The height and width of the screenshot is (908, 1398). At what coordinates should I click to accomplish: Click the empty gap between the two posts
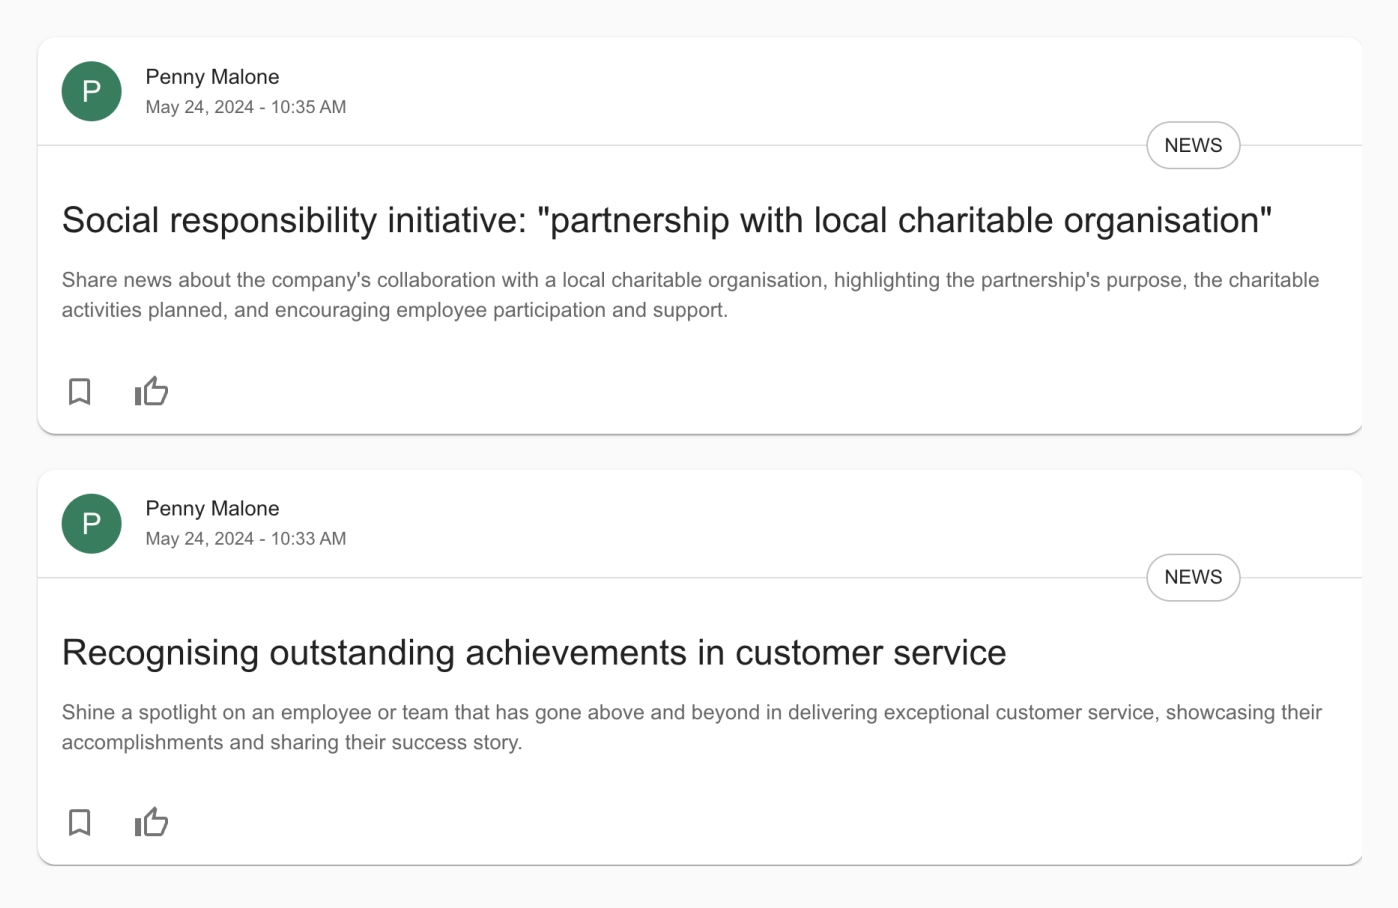[700, 452]
